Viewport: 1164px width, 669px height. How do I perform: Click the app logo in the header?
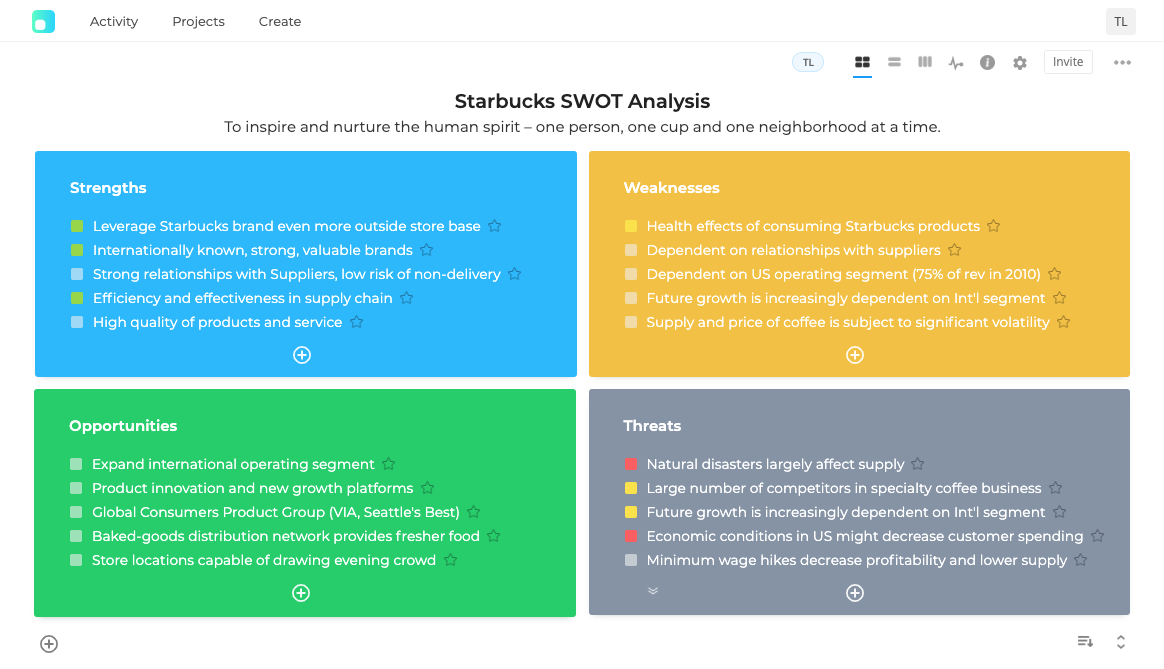[43, 20]
